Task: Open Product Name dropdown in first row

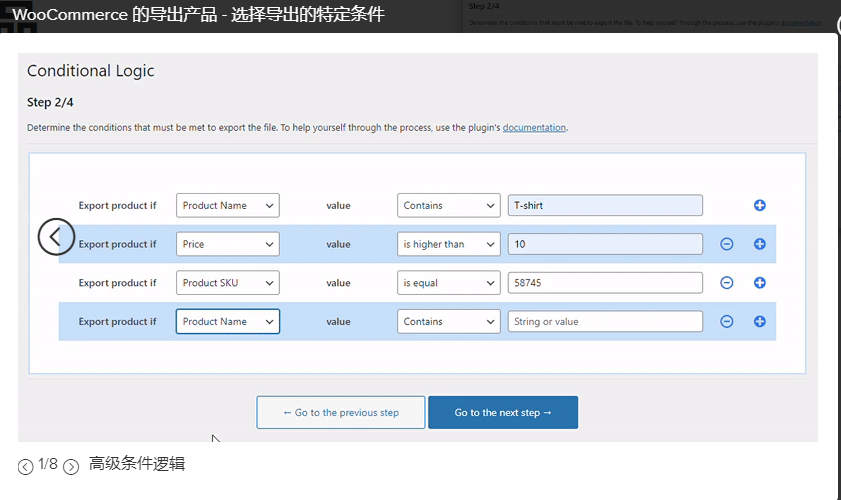Action: [227, 205]
